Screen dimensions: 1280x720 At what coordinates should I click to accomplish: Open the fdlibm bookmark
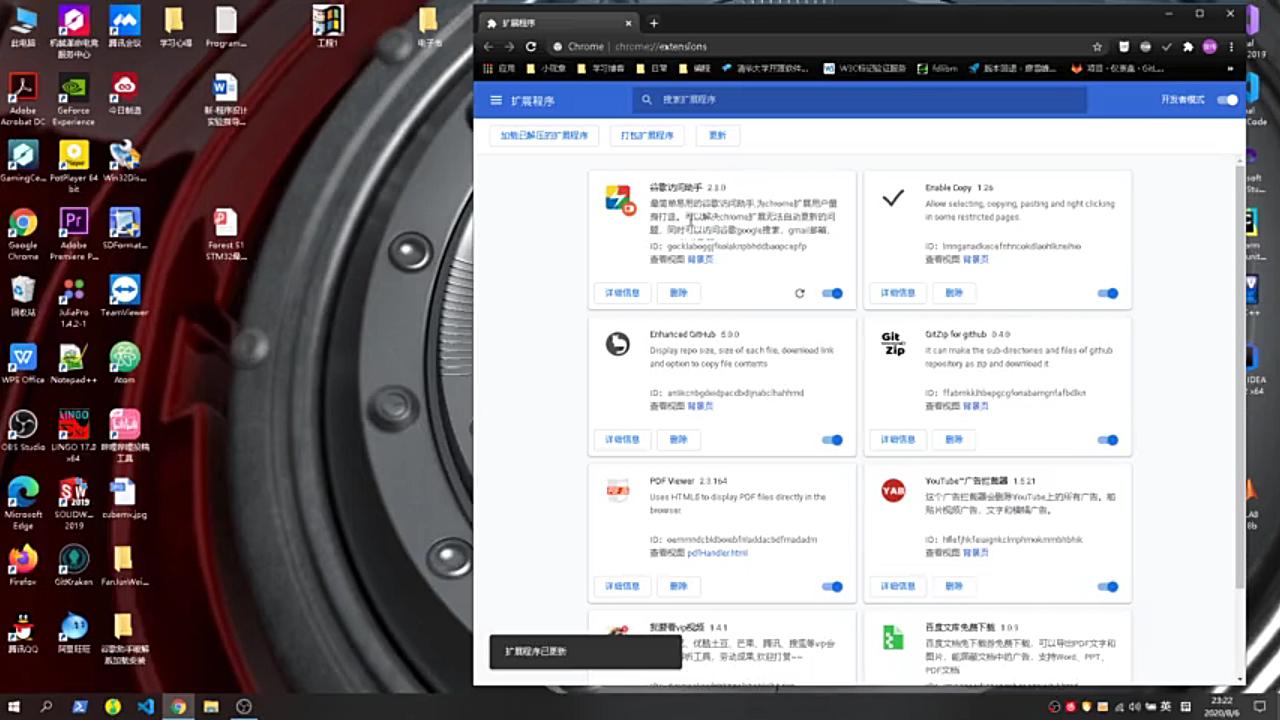tap(937, 69)
